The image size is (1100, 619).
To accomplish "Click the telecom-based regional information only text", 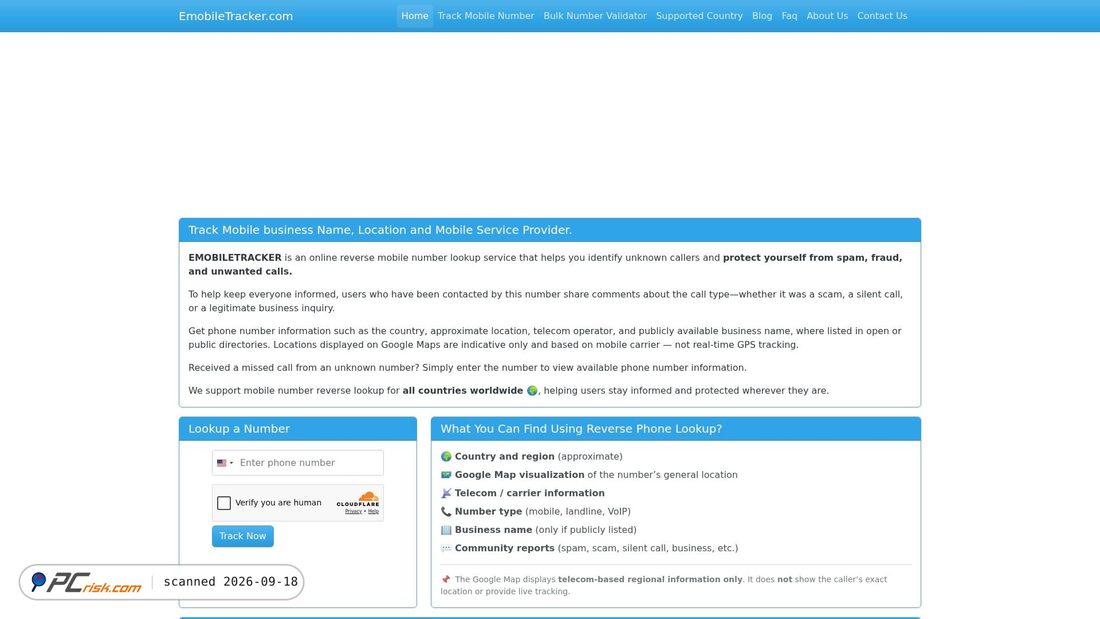I will [x=650, y=580].
